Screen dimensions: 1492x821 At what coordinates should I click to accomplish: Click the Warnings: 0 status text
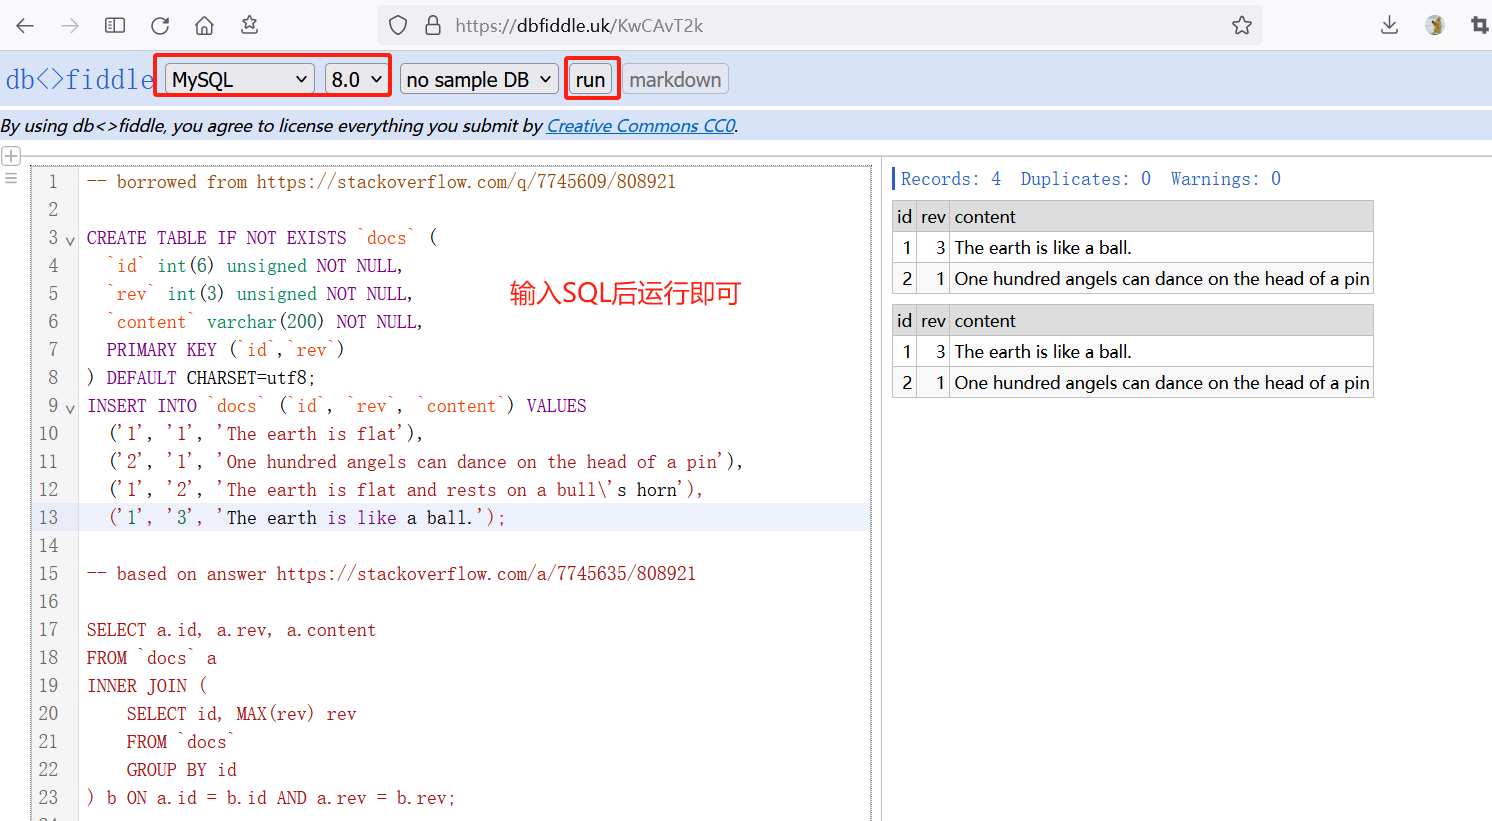coord(1225,179)
